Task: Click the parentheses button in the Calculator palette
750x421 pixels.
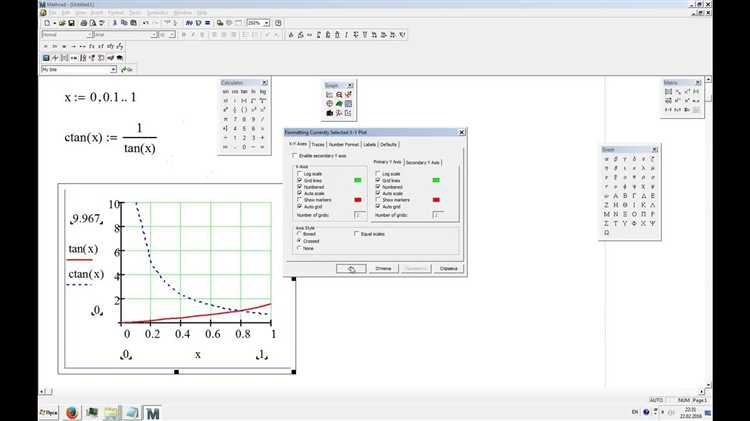Action: 244,110
